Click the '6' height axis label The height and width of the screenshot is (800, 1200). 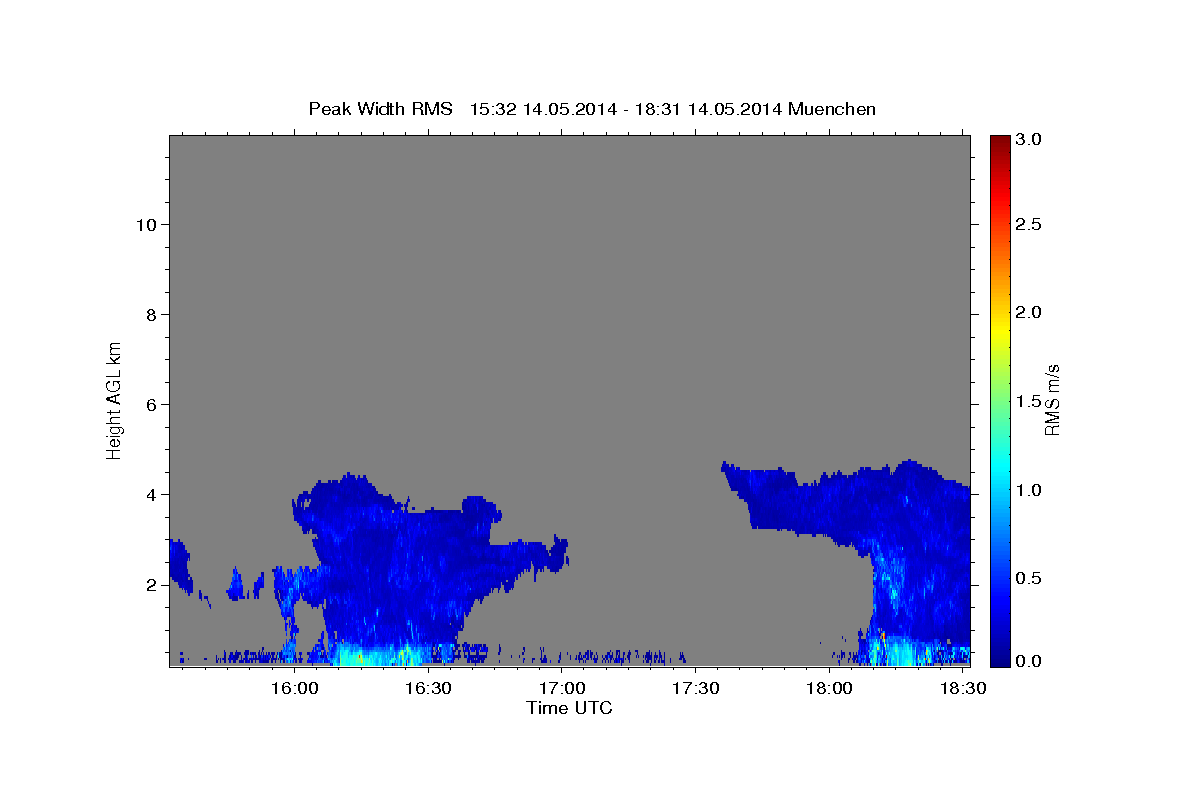pos(151,404)
